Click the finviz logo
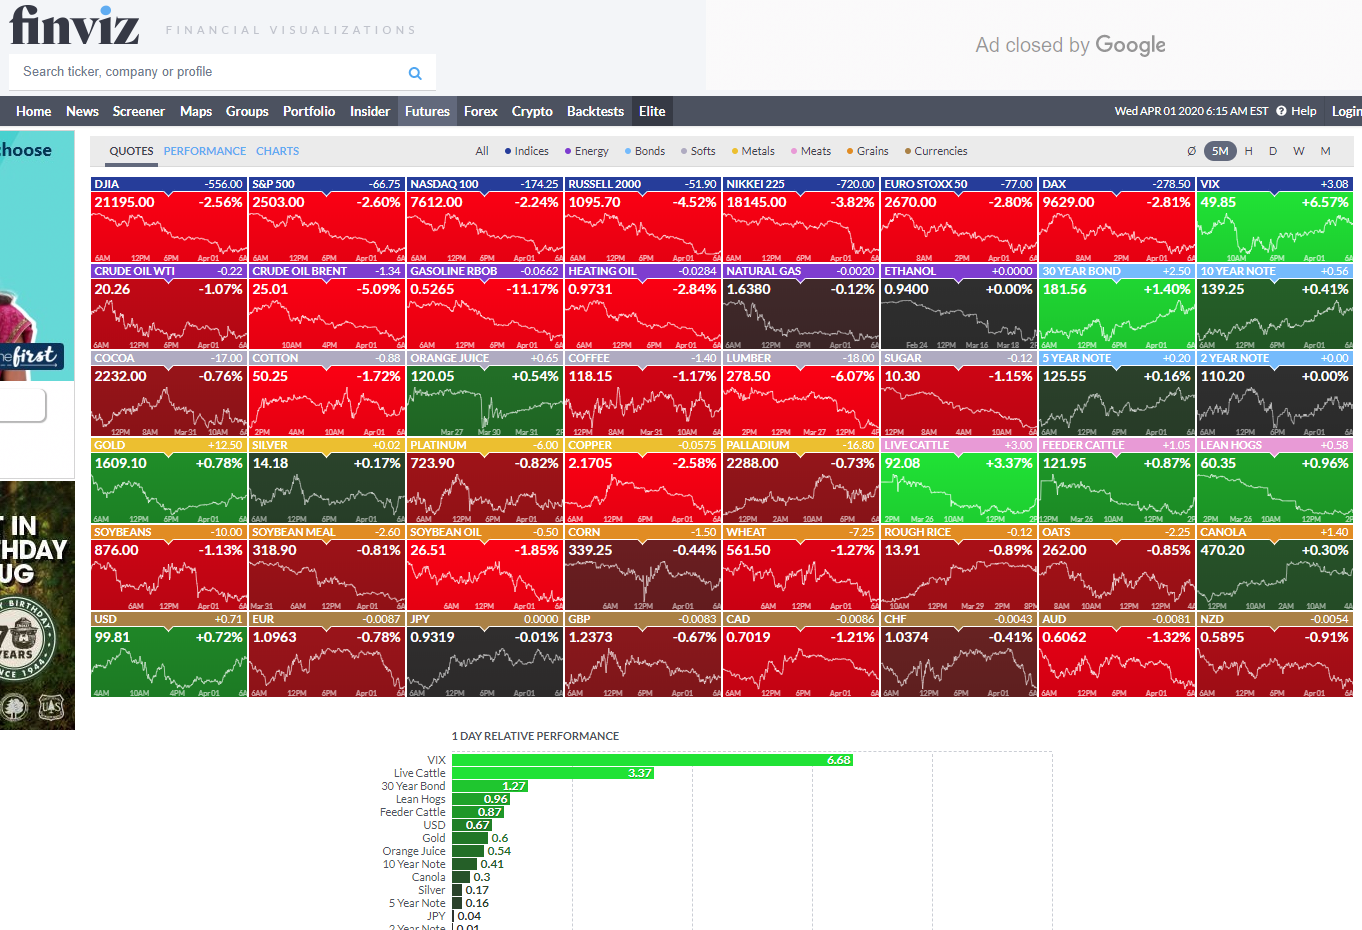1362x930 pixels. pos(74,25)
